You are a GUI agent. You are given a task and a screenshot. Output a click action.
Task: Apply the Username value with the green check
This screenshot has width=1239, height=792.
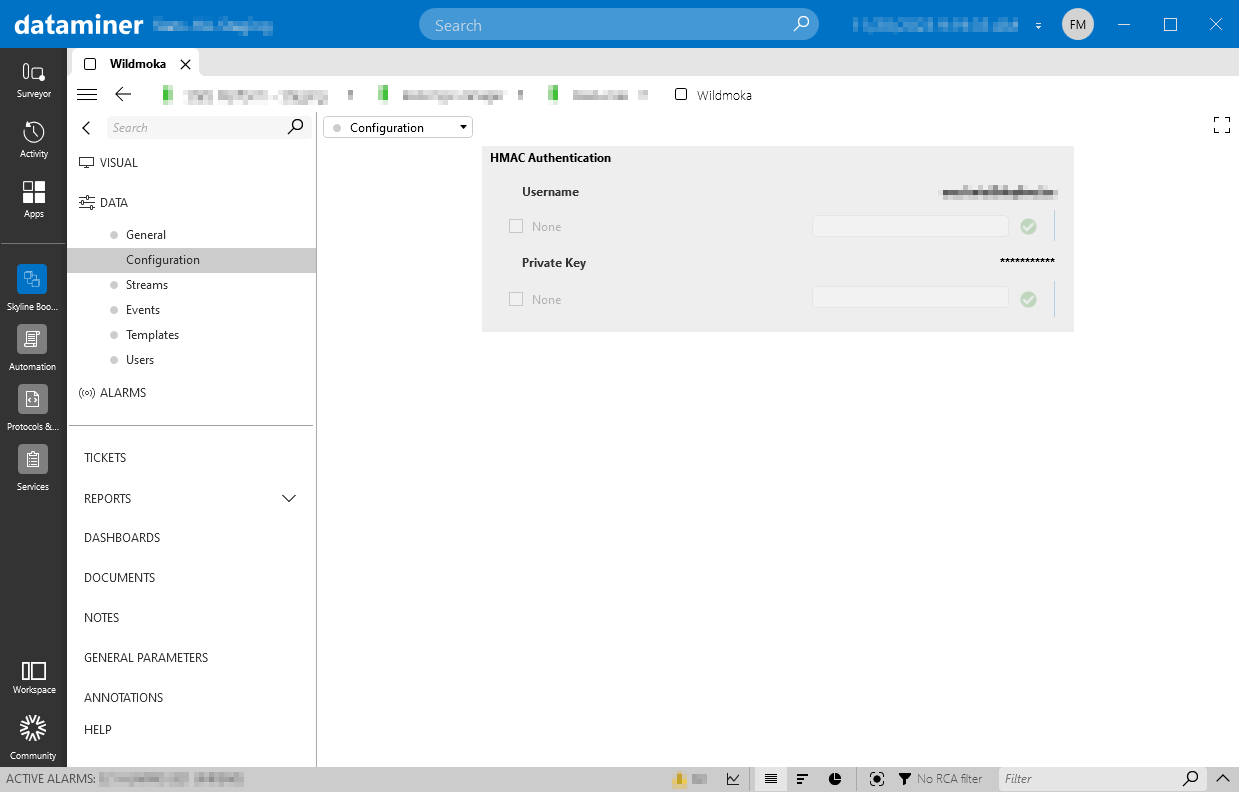click(1028, 227)
